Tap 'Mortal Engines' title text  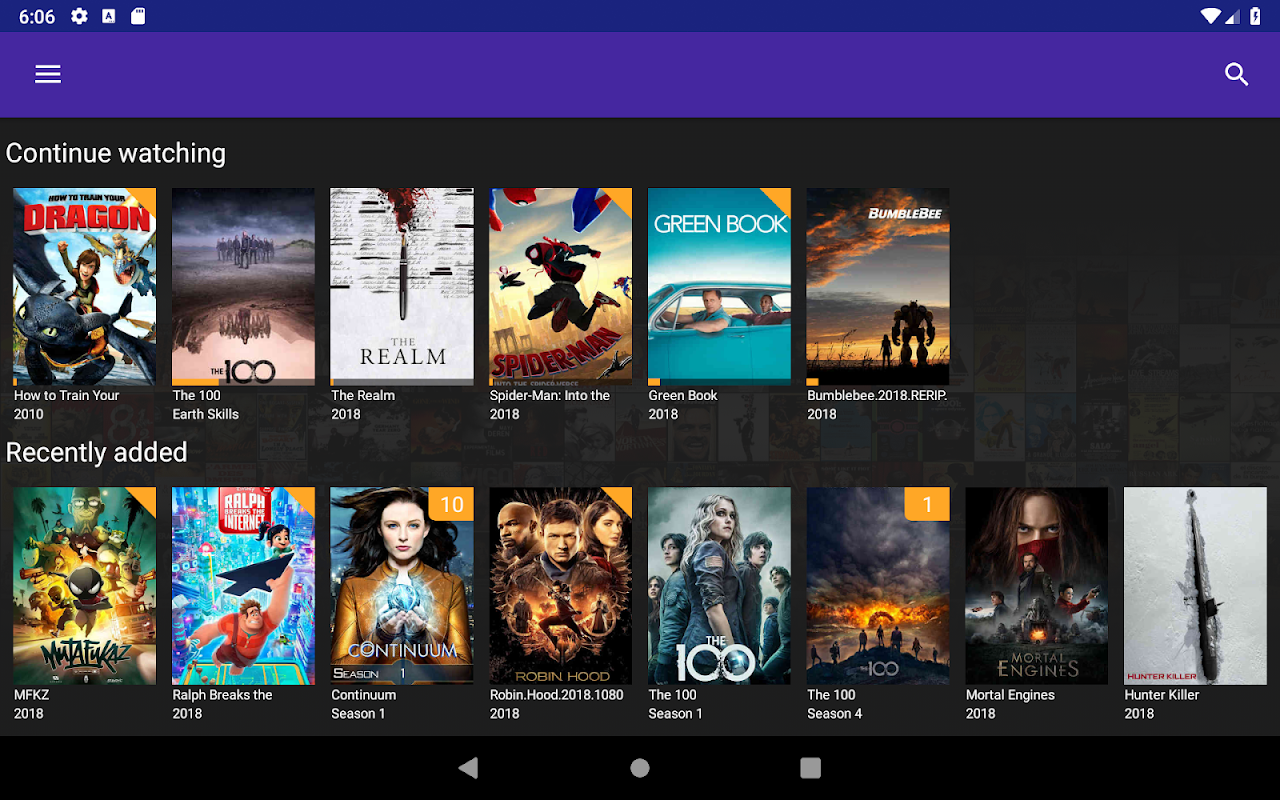click(x=1010, y=695)
